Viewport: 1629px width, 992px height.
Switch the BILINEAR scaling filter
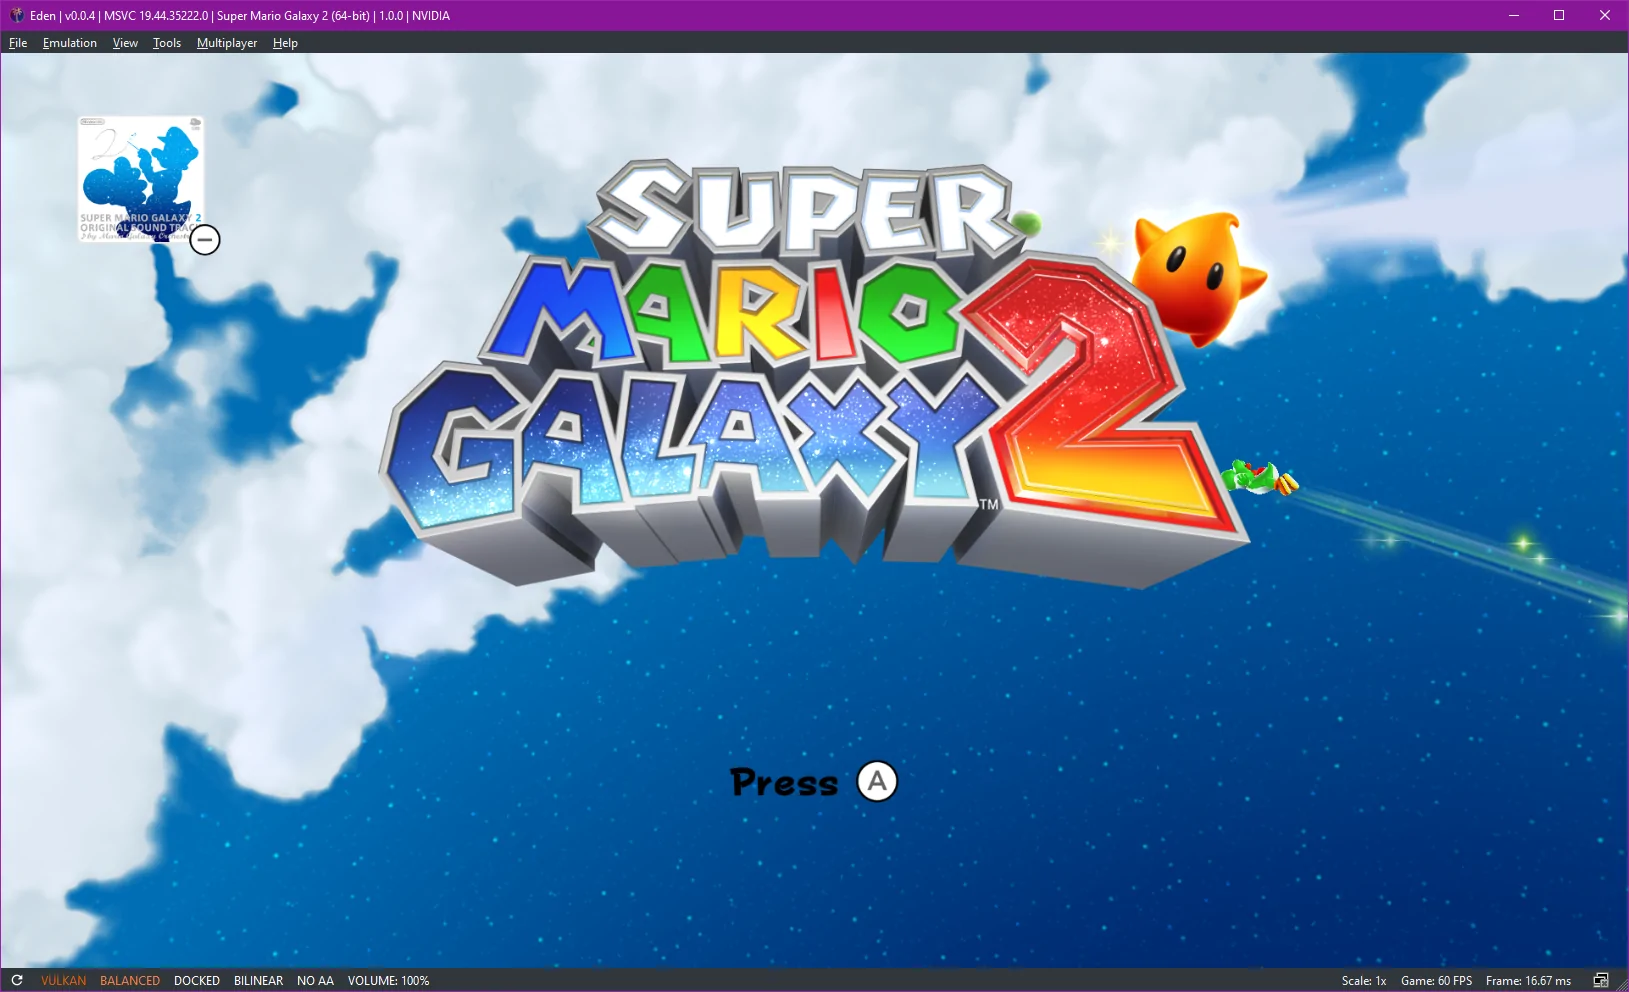[258, 981]
